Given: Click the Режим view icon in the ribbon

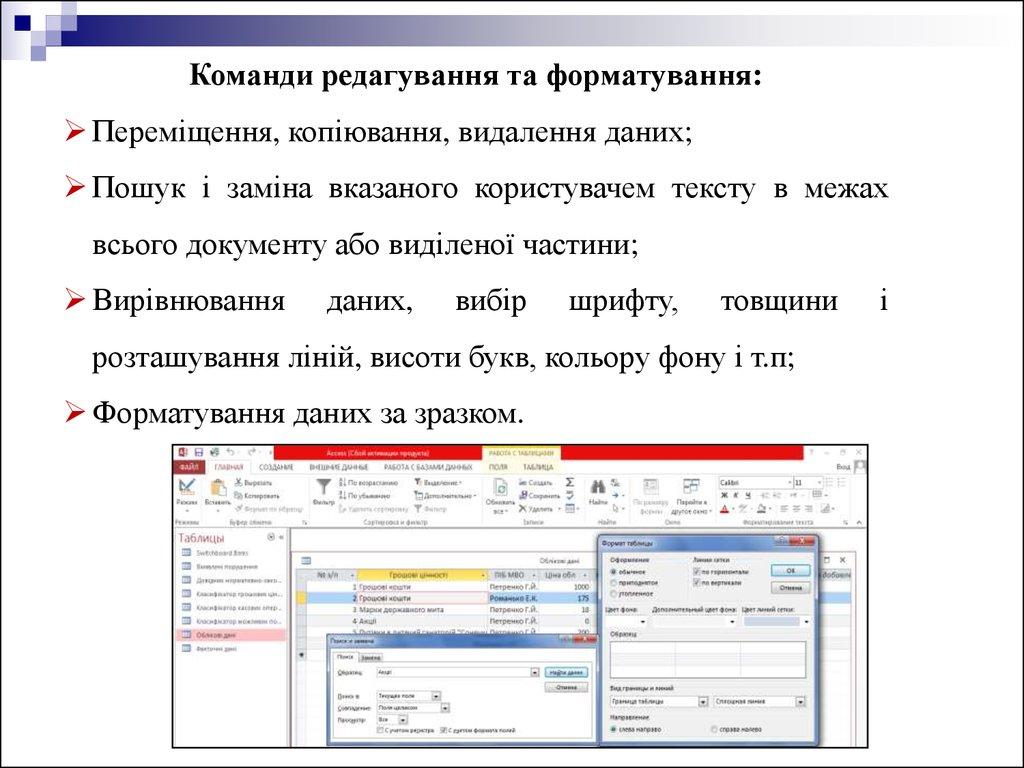Looking at the screenshot, I should point(186,487).
